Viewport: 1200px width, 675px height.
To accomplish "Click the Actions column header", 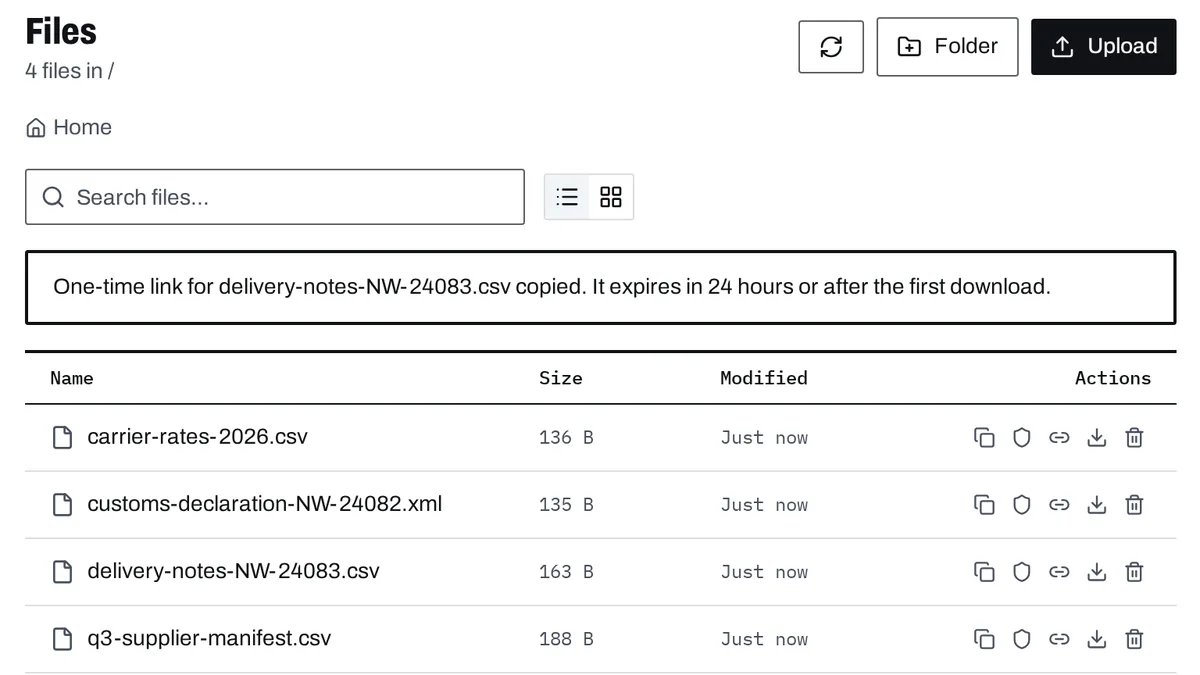I will tap(1113, 378).
